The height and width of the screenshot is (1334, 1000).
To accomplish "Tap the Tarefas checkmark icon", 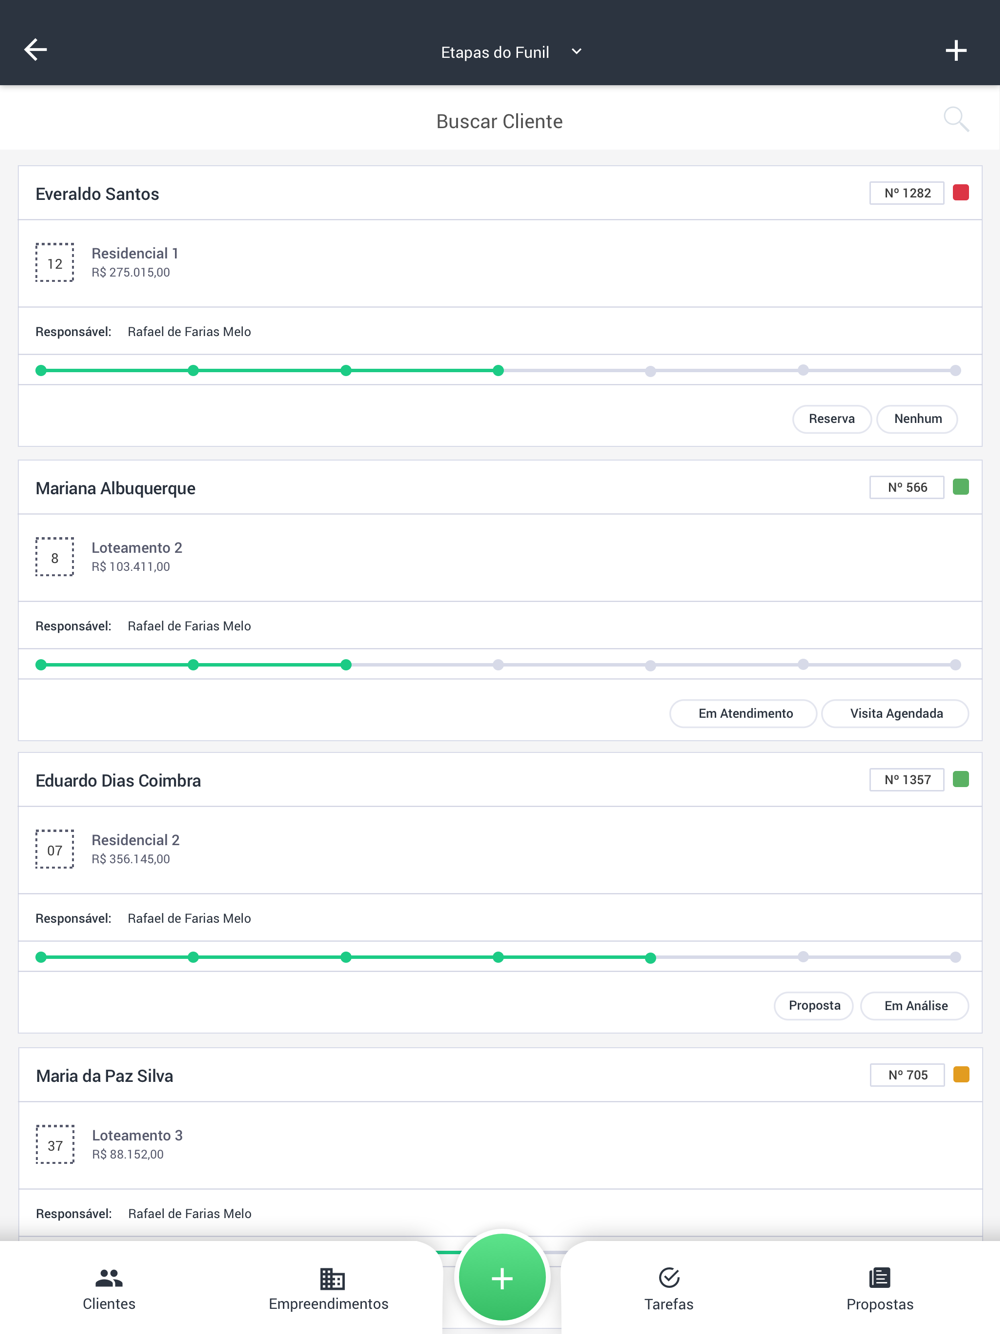I will (x=669, y=1278).
